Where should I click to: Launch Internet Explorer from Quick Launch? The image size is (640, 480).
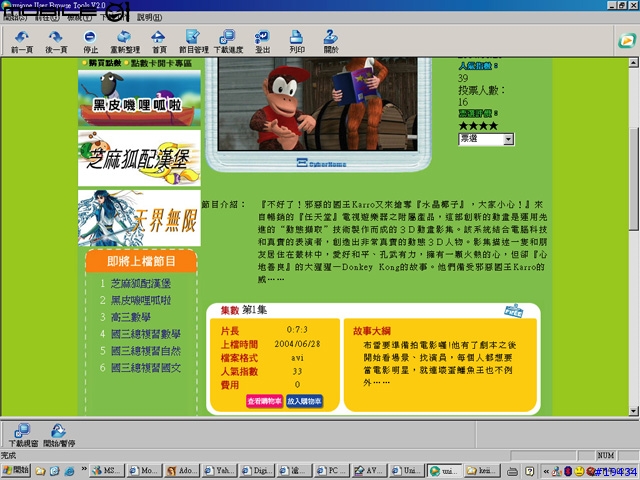point(69,471)
